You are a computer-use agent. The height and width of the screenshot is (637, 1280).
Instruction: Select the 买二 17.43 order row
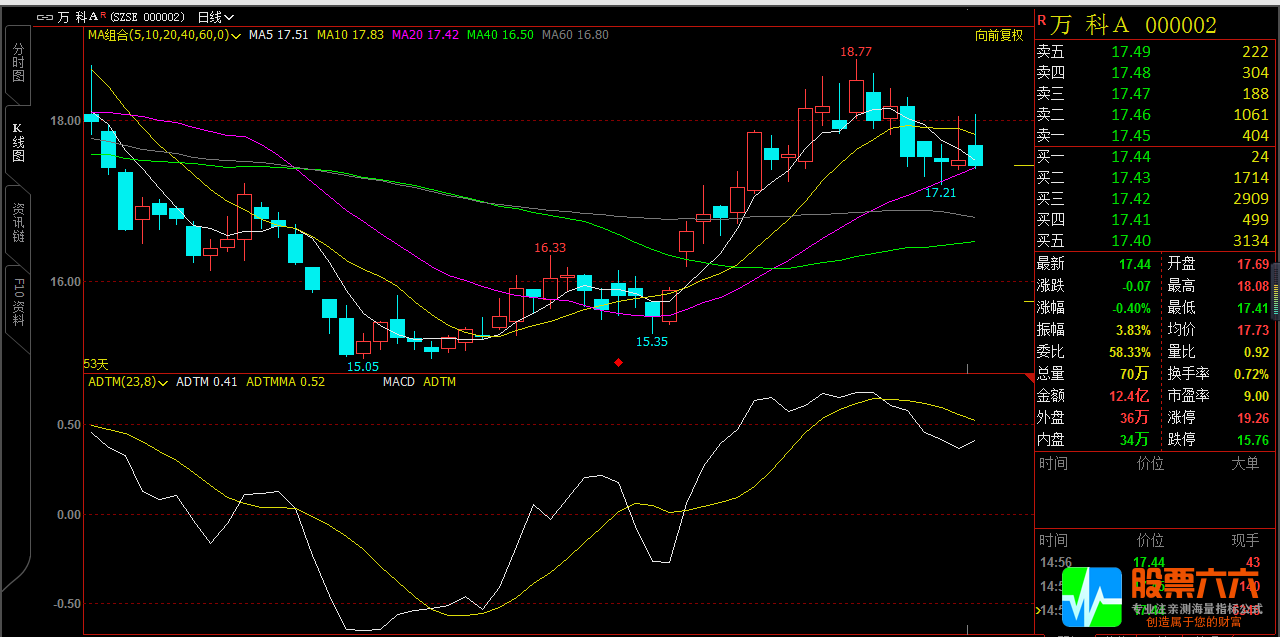click(1154, 178)
